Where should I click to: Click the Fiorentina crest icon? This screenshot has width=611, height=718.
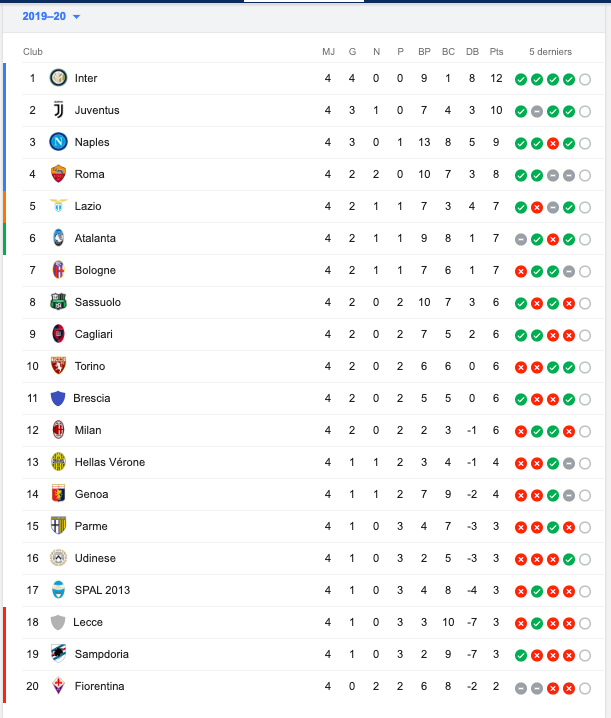point(58,686)
